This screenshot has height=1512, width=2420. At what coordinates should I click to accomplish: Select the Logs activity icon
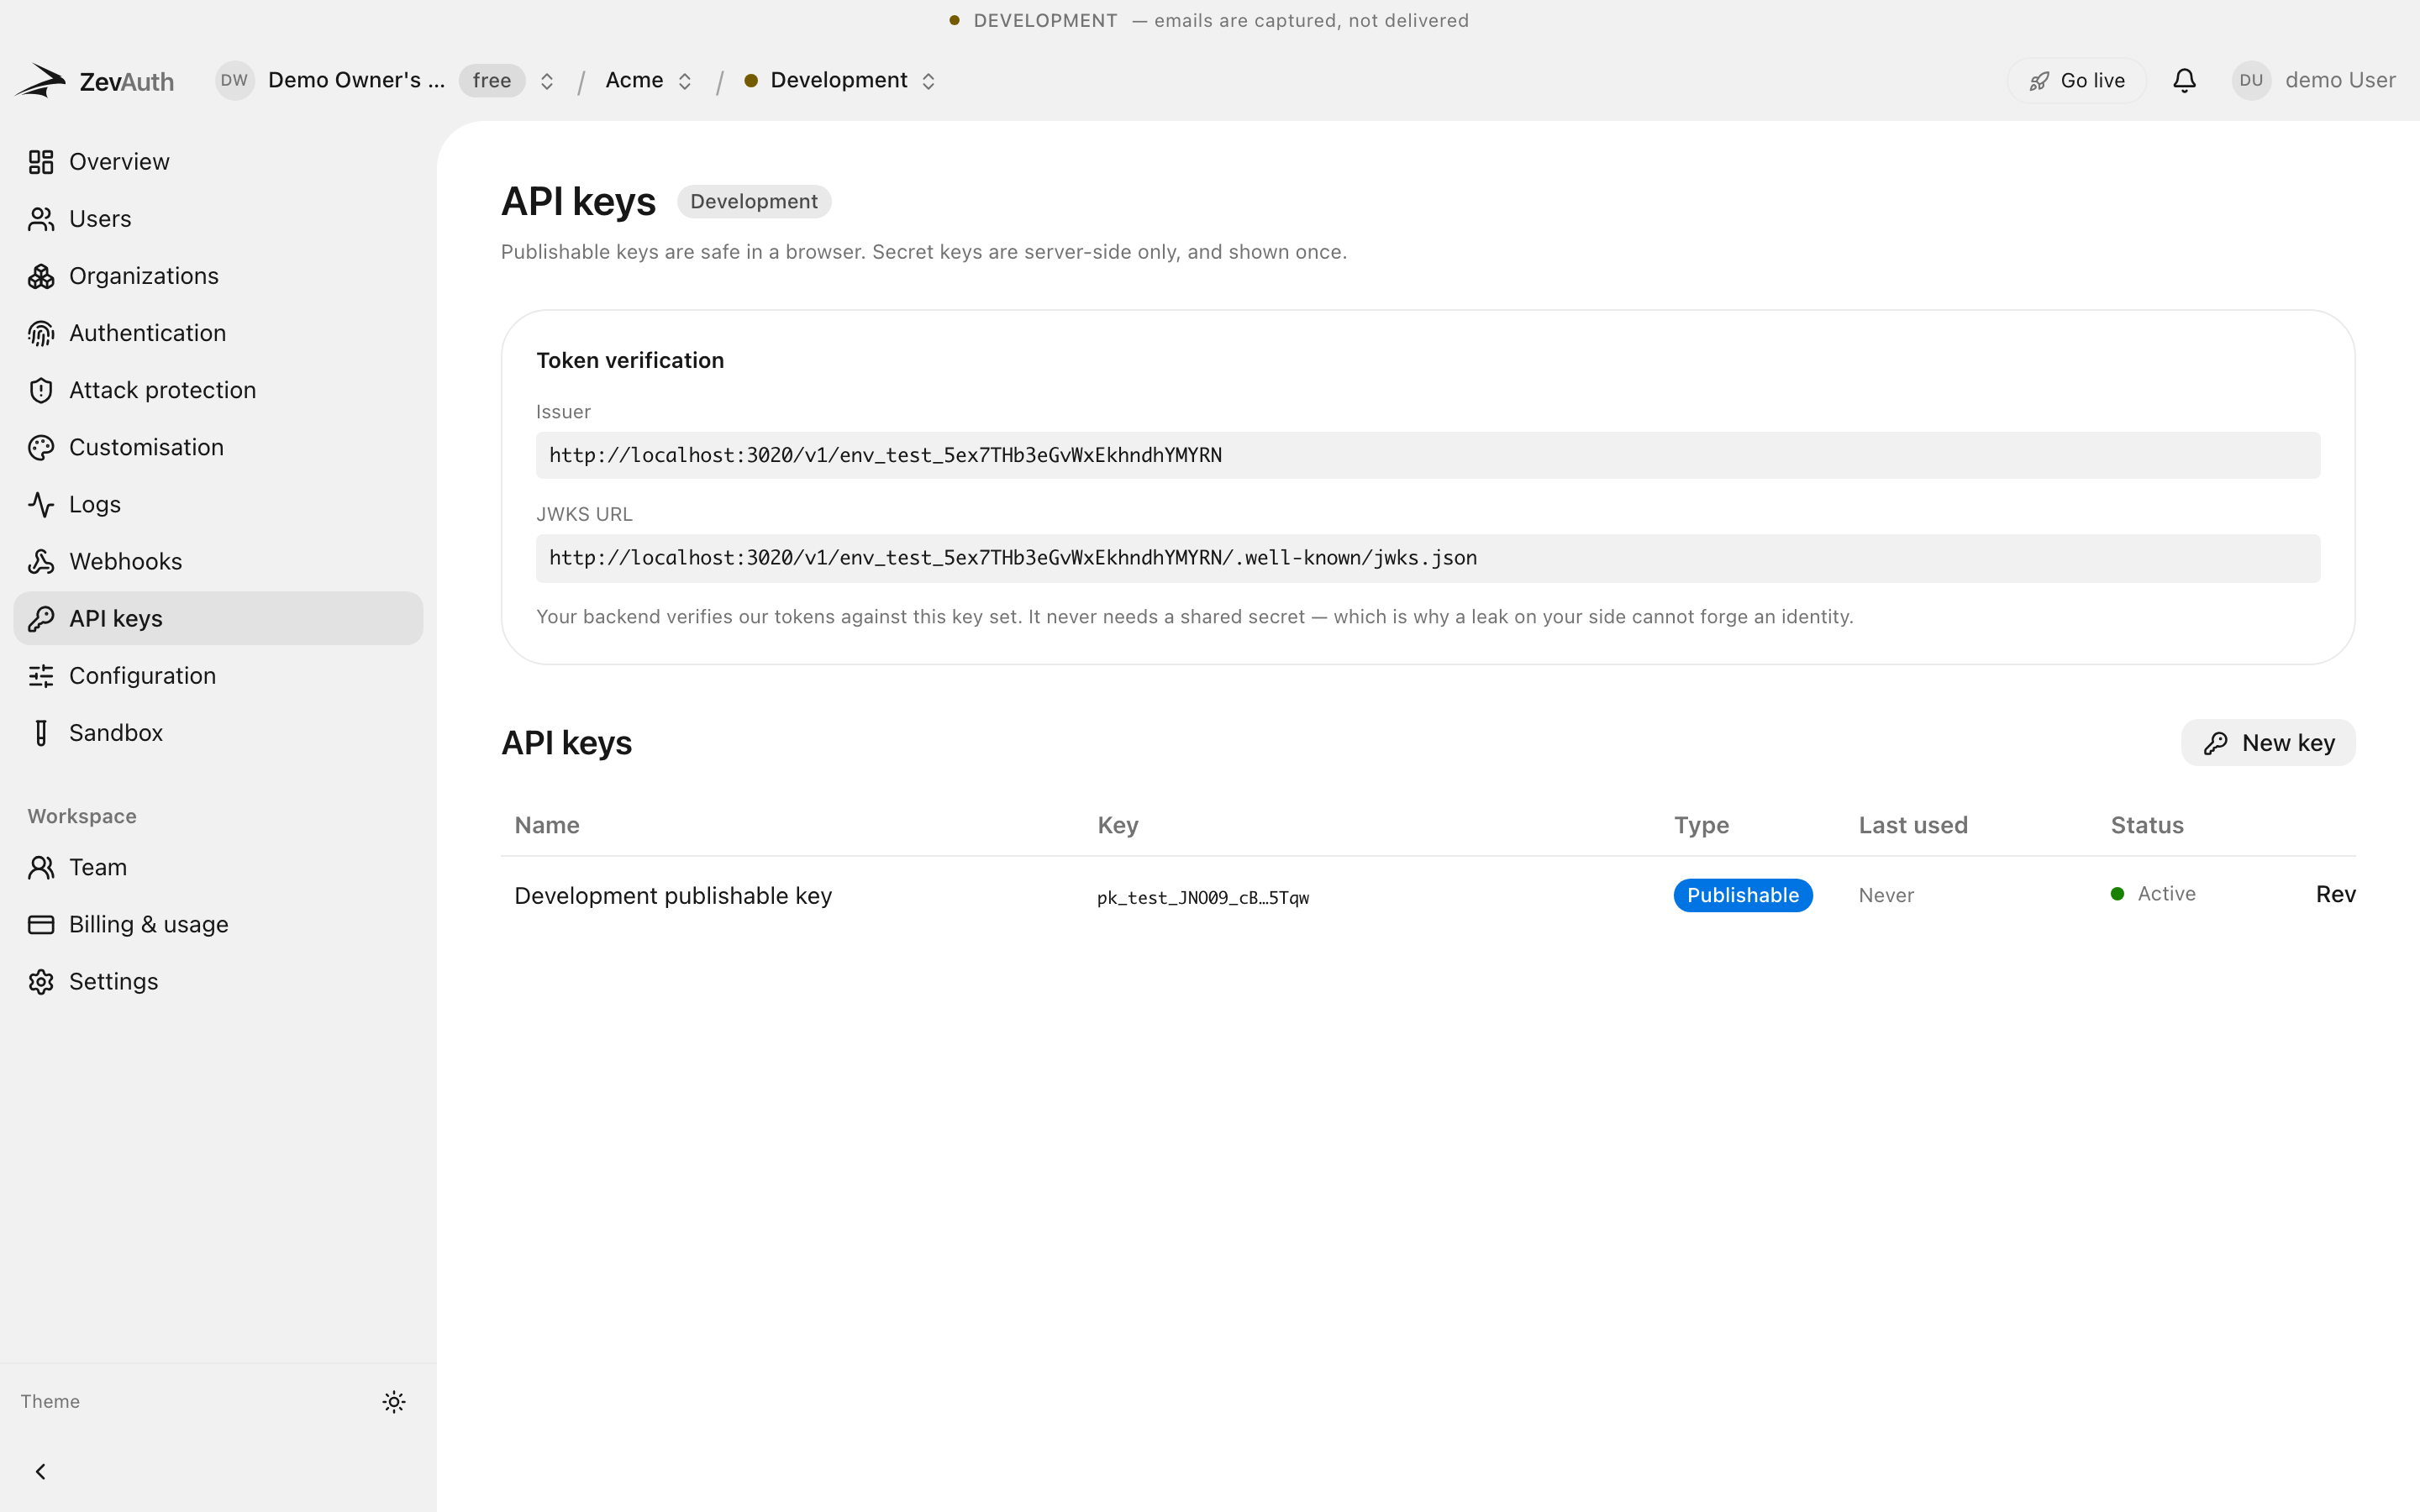[41, 504]
